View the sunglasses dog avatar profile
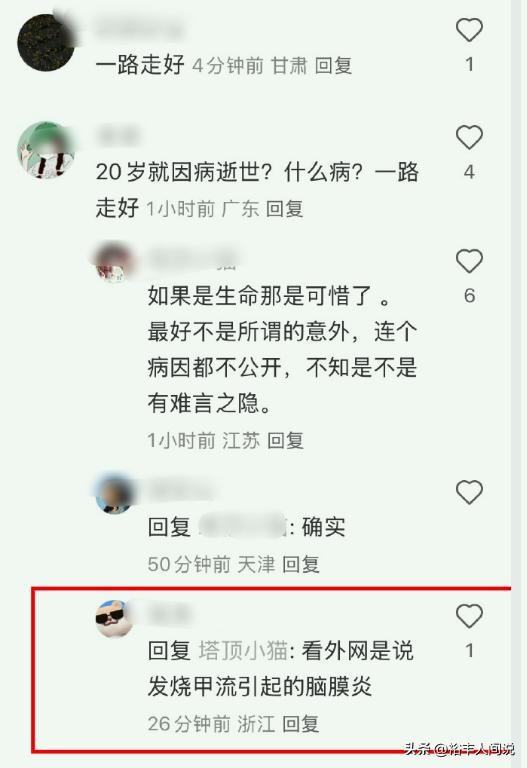The image size is (527, 768). (x=115, y=618)
